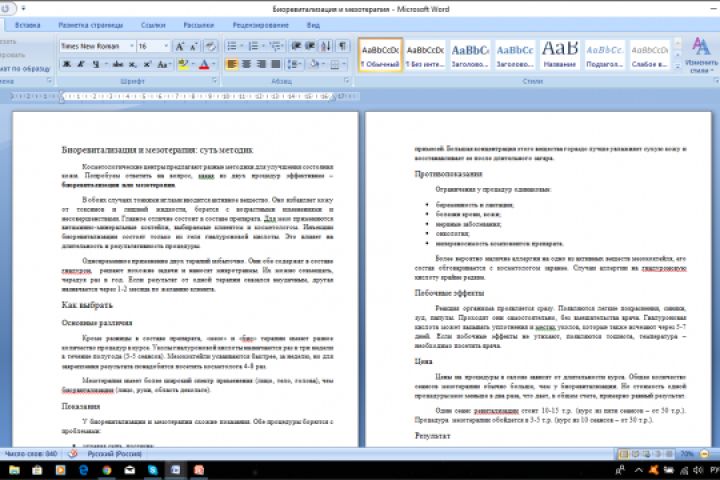Click the sort A-Z icon
The image size is (720, 480).
326,46
